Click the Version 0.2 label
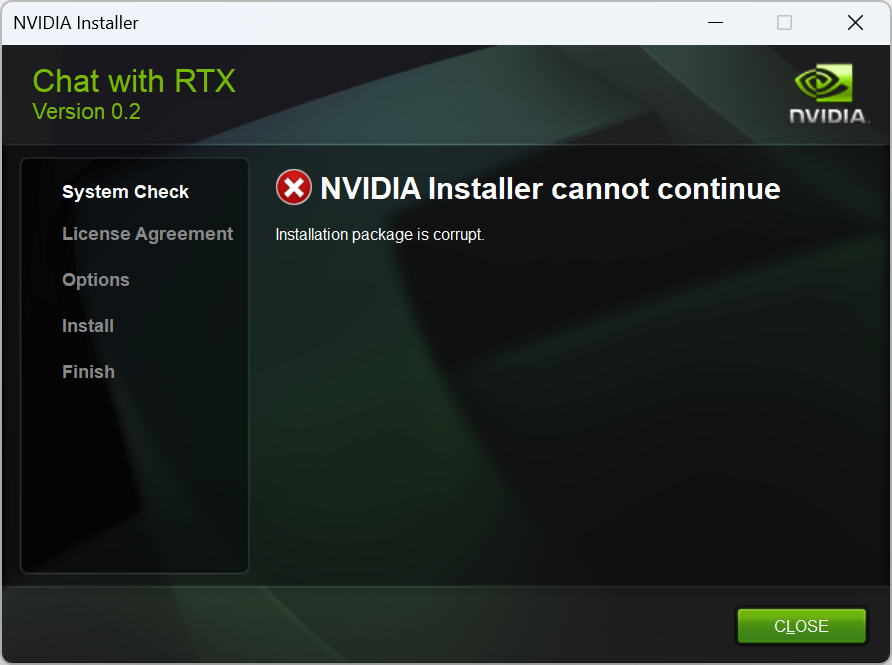Screen dimensions: 892x665 [86, 111]
